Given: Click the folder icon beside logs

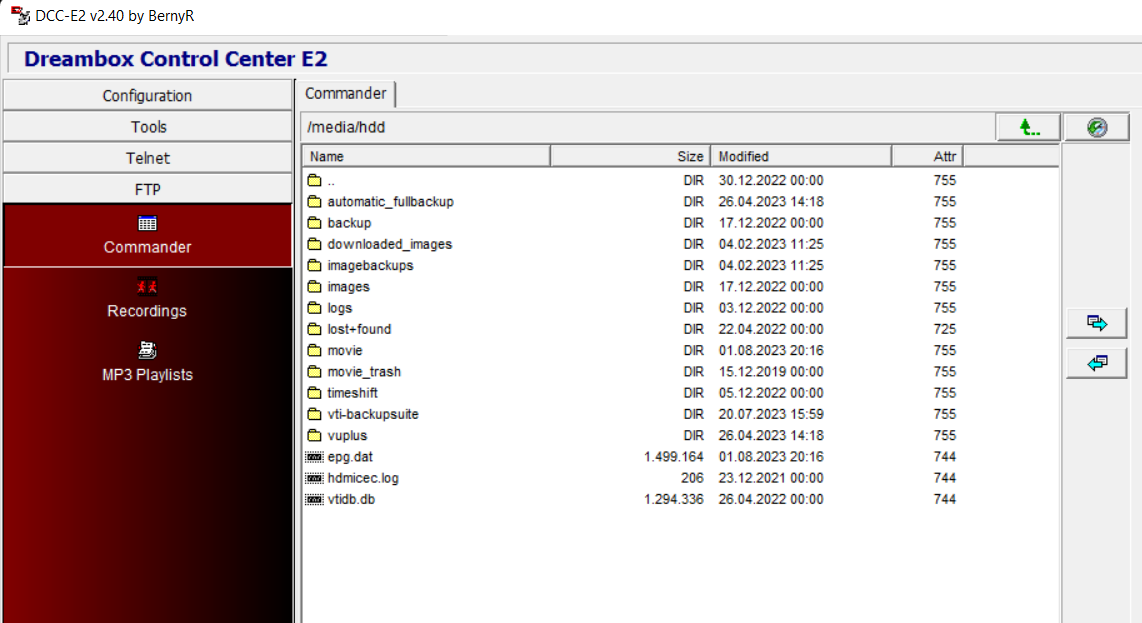Looking at the screenshot, I should pos(314,307).
